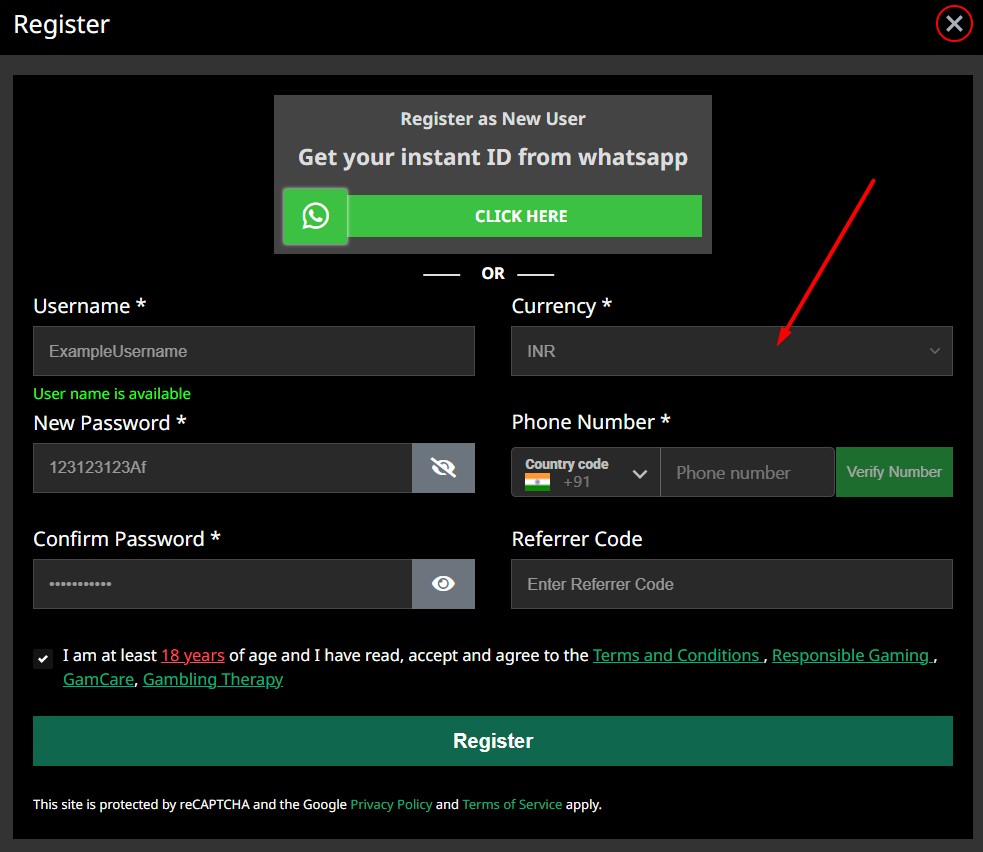Open Terms and Conditions link
Screen dimensions: 983x852
pos(677,655)
